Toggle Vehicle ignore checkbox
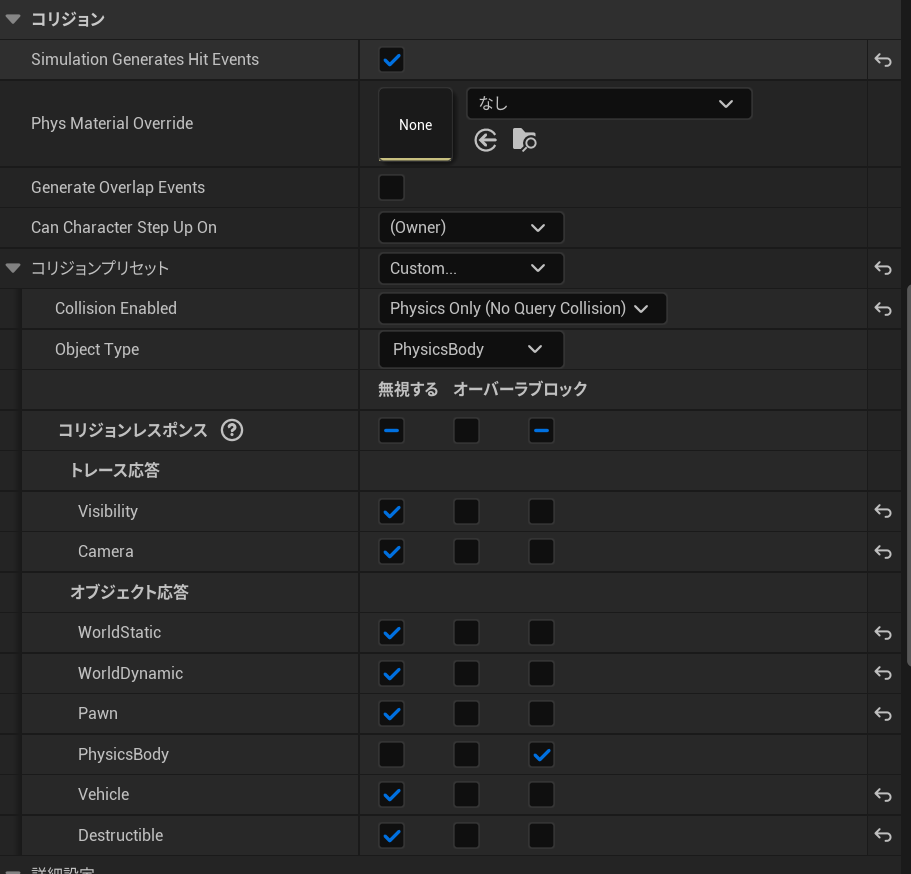Viewport: 911px width, 874px height. [x=392, y=794]
